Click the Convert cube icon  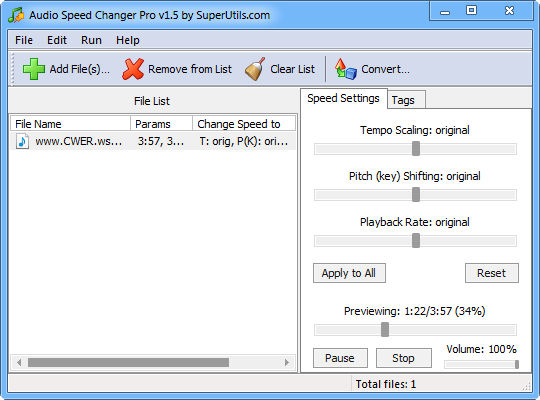click(x=345, y=69)
